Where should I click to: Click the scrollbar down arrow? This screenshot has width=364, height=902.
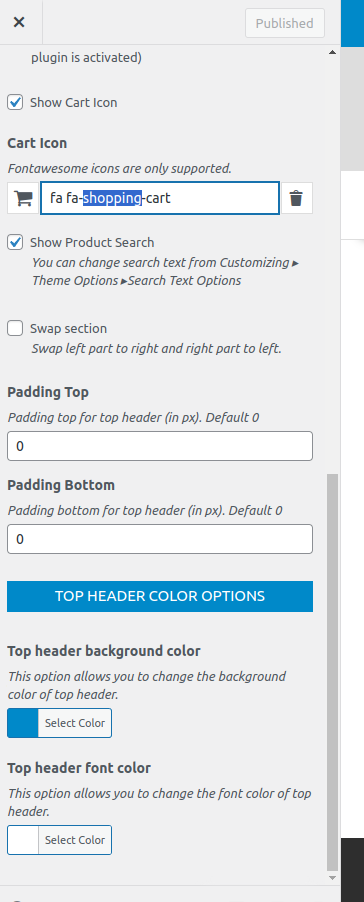pos(332,878)
